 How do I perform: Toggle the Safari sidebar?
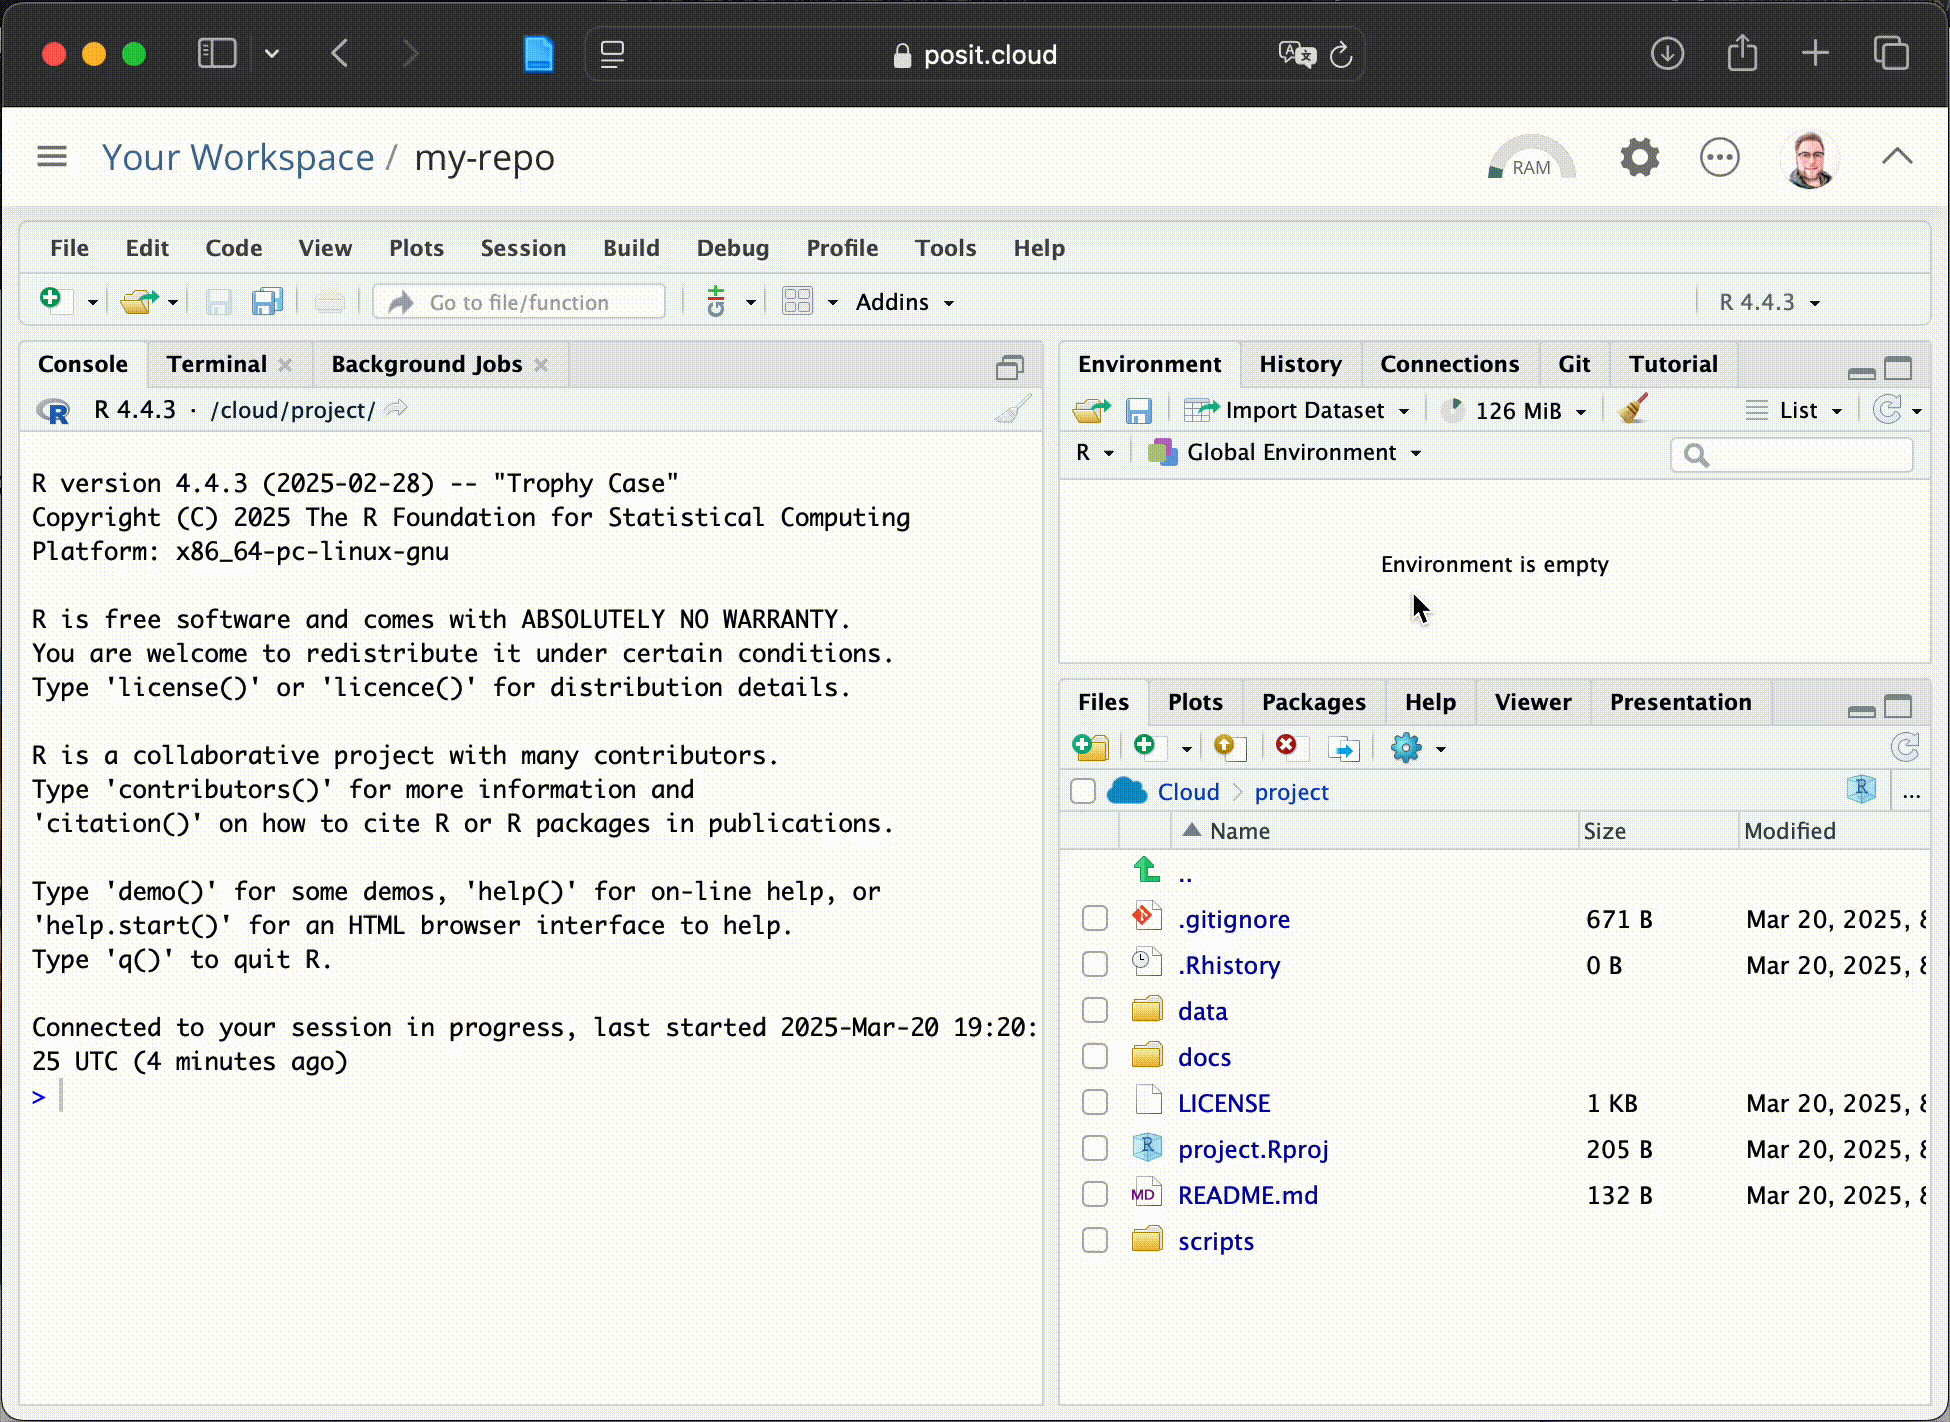[217, 53]
